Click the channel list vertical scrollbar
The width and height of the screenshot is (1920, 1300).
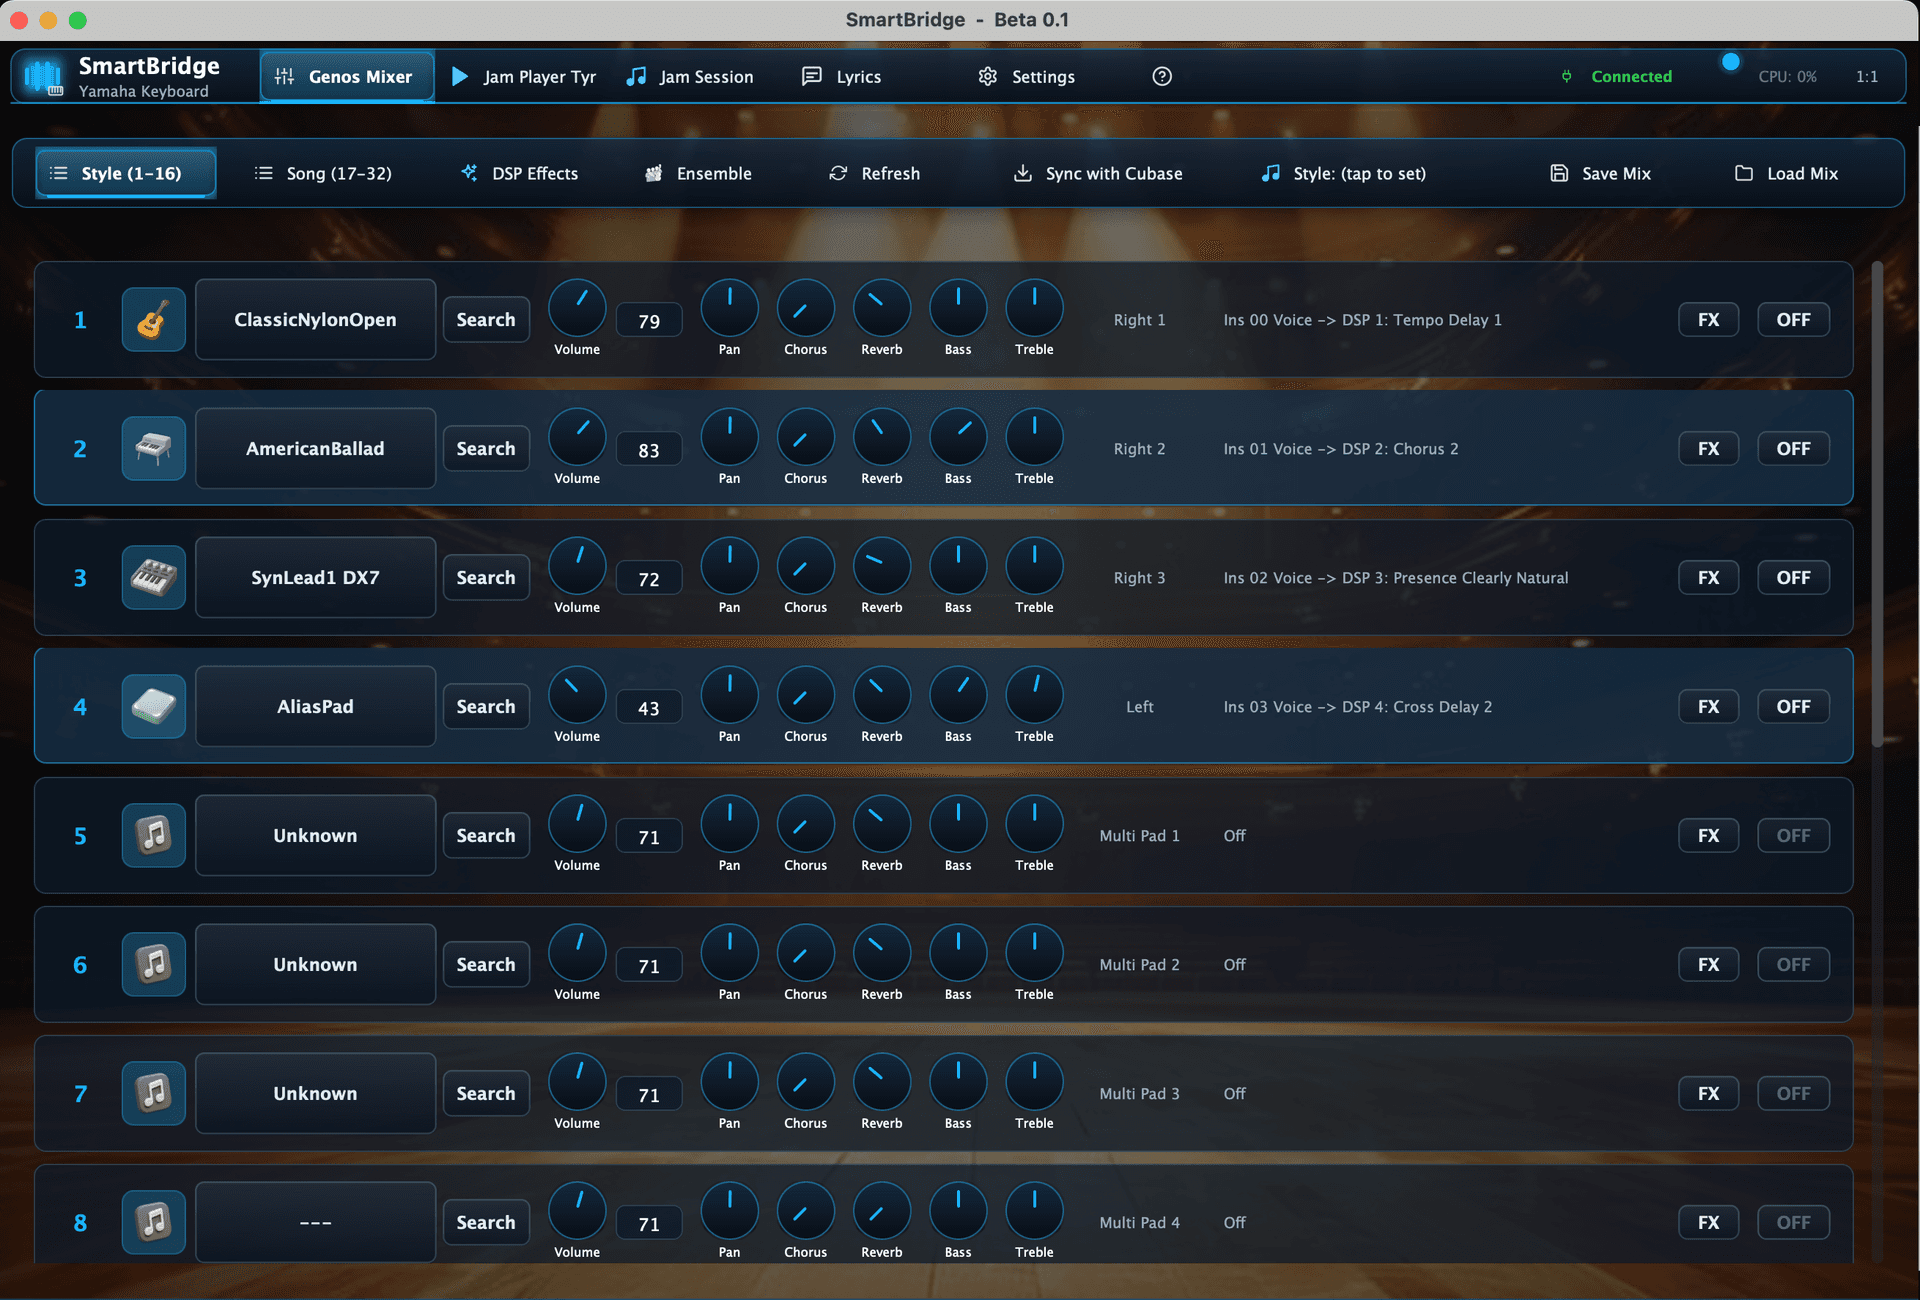(1877, 505)
